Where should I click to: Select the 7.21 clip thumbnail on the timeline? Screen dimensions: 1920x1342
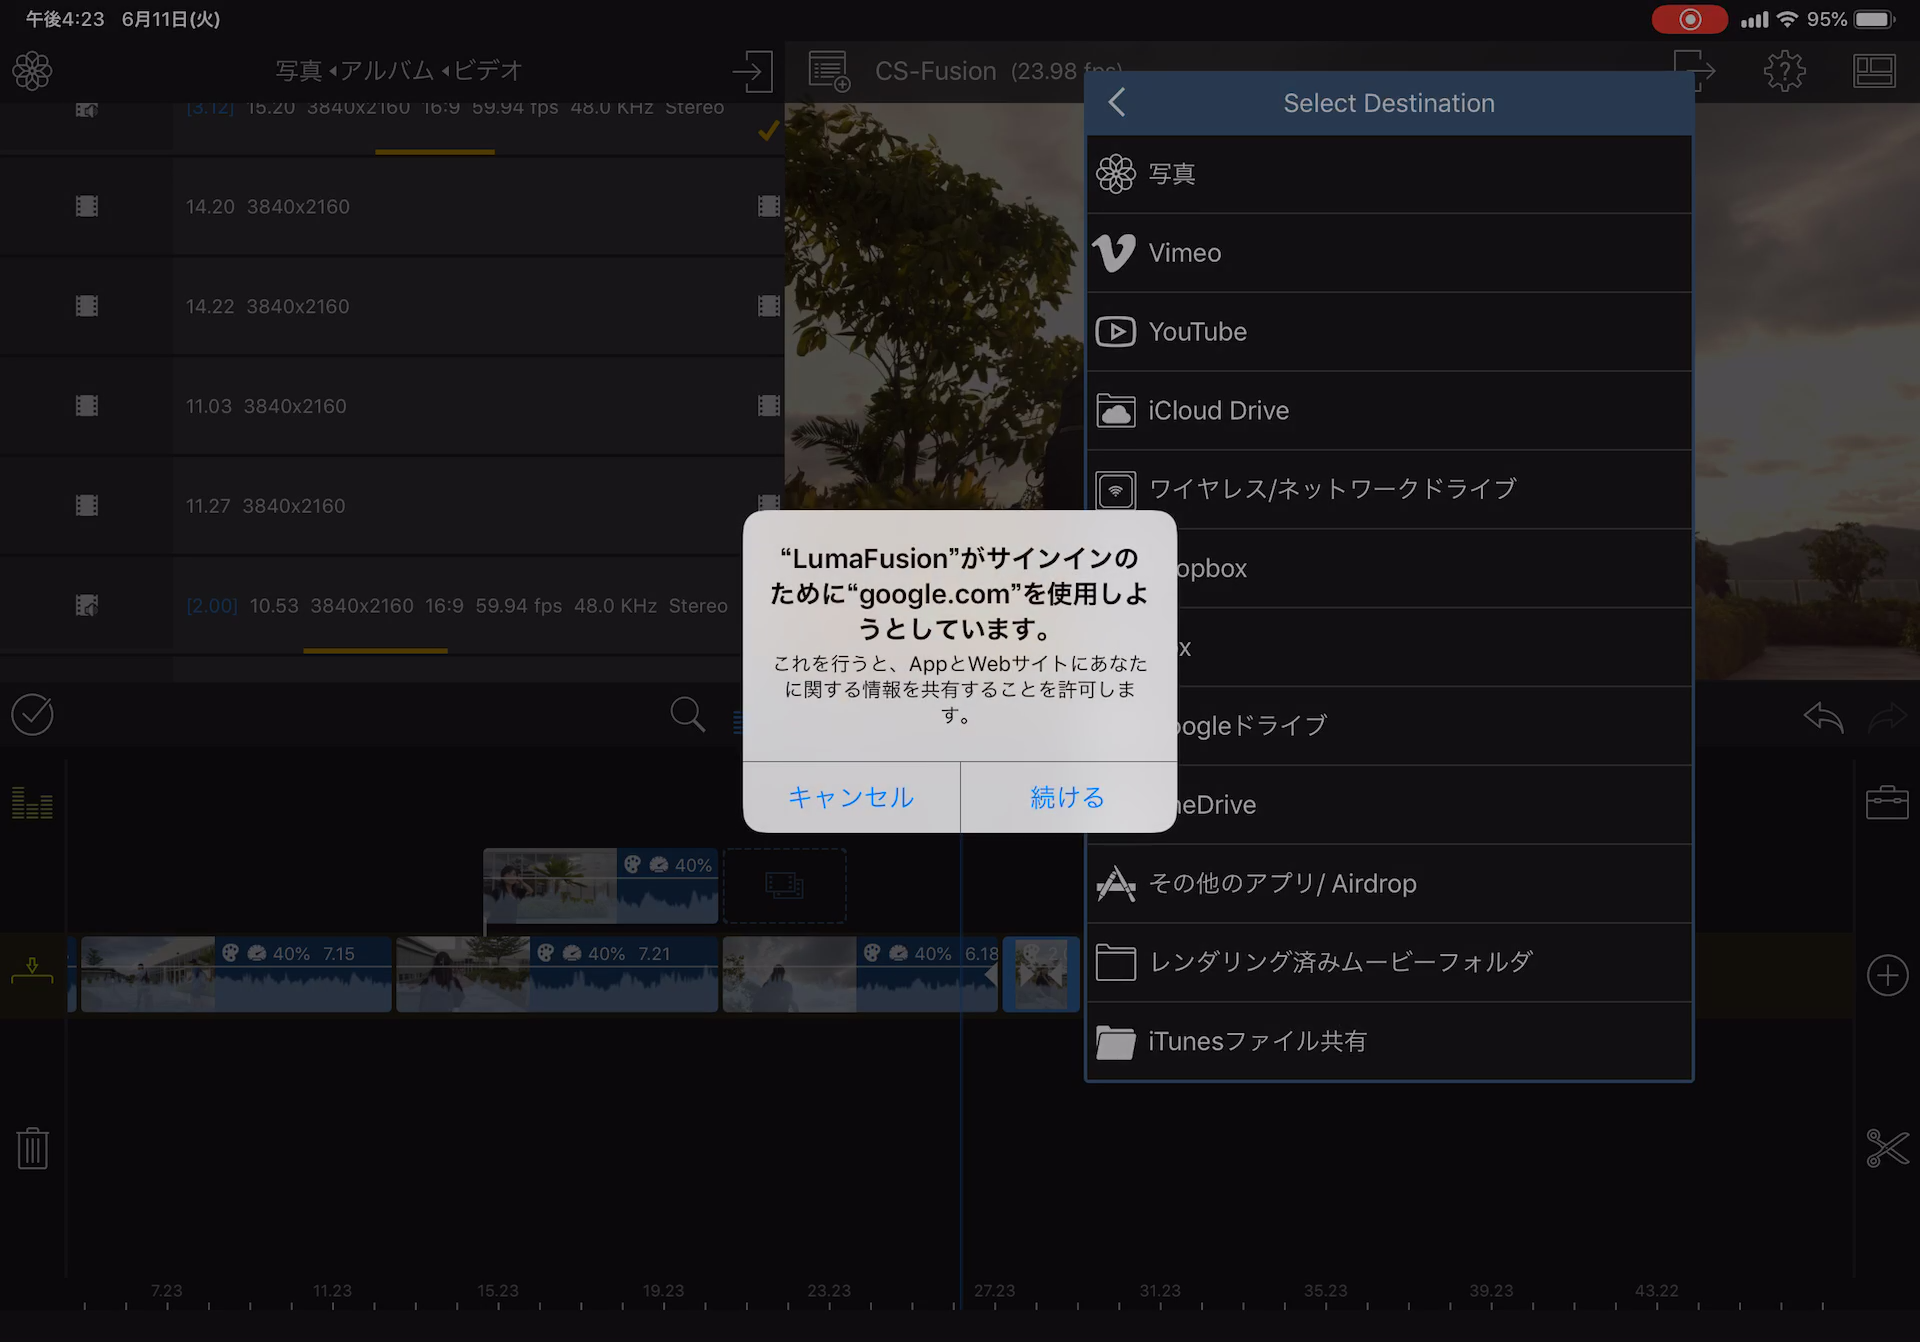point(463,975)
